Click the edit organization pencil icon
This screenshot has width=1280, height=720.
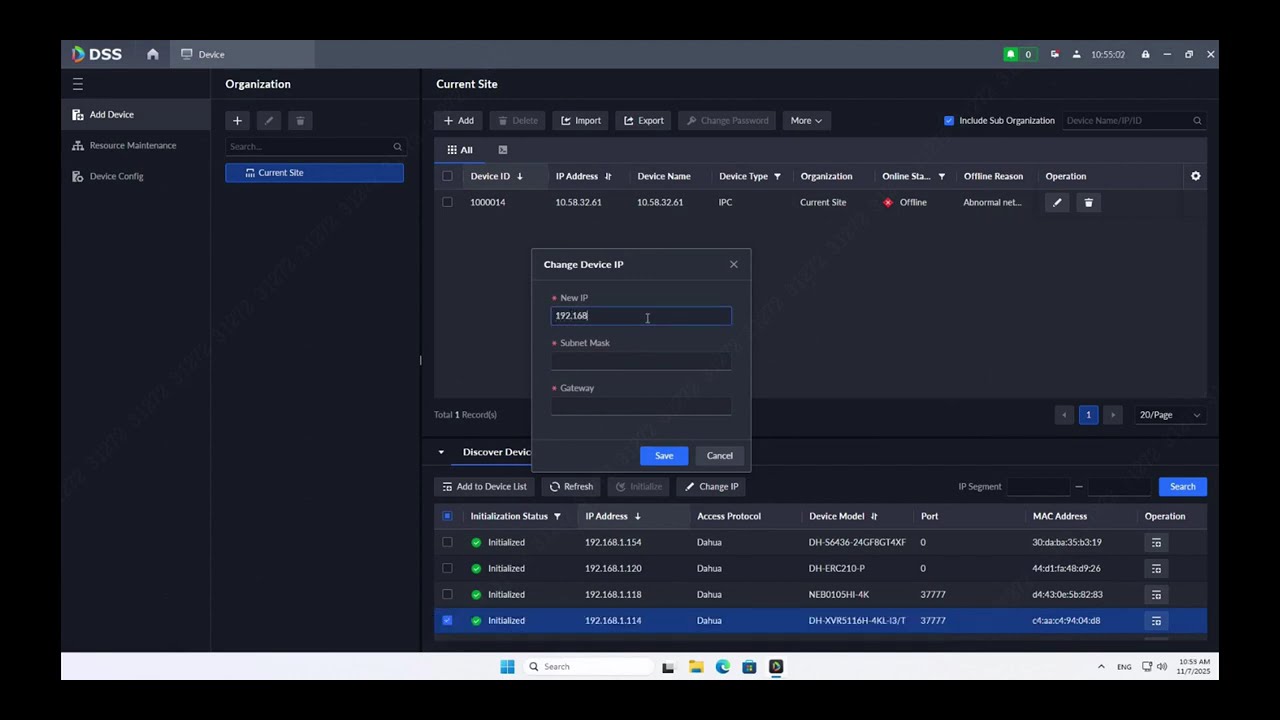[x=268, y=121]
